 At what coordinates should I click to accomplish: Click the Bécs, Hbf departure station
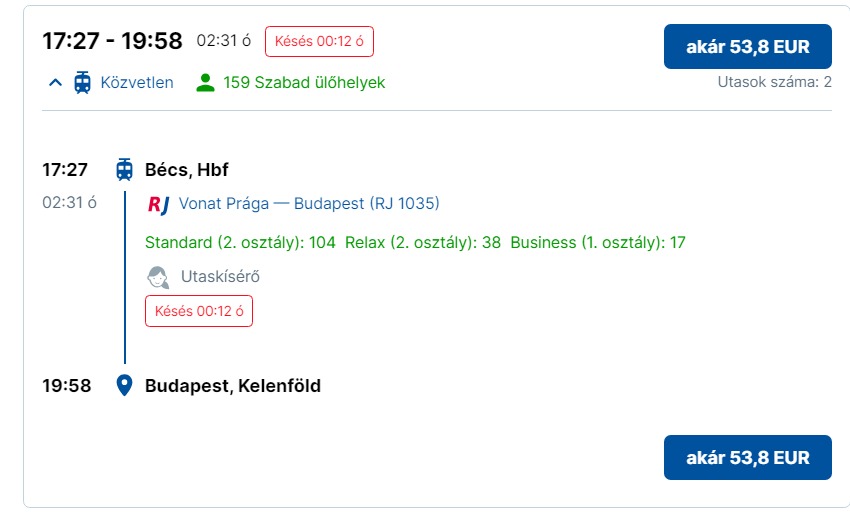point(187,169)
